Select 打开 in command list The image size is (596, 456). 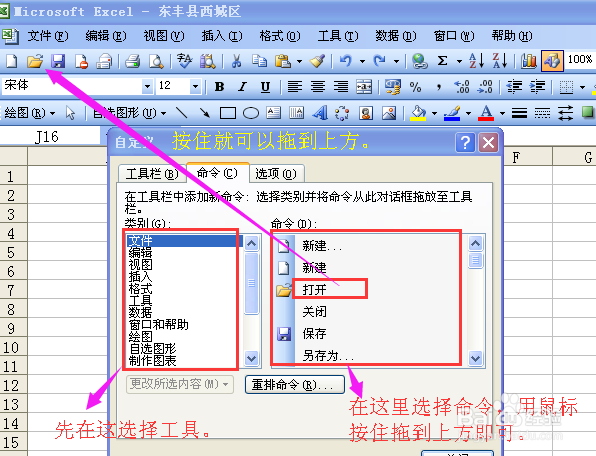click(x=314, y=290)
